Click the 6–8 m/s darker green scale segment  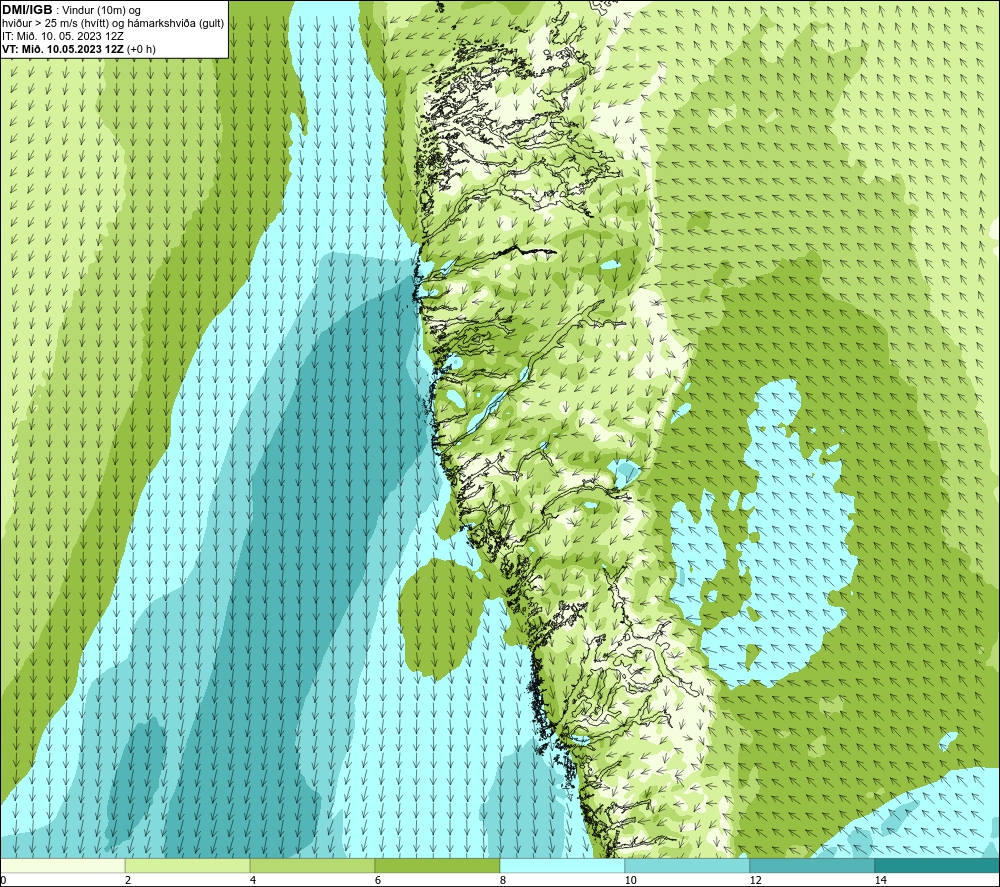pos(437,866)
